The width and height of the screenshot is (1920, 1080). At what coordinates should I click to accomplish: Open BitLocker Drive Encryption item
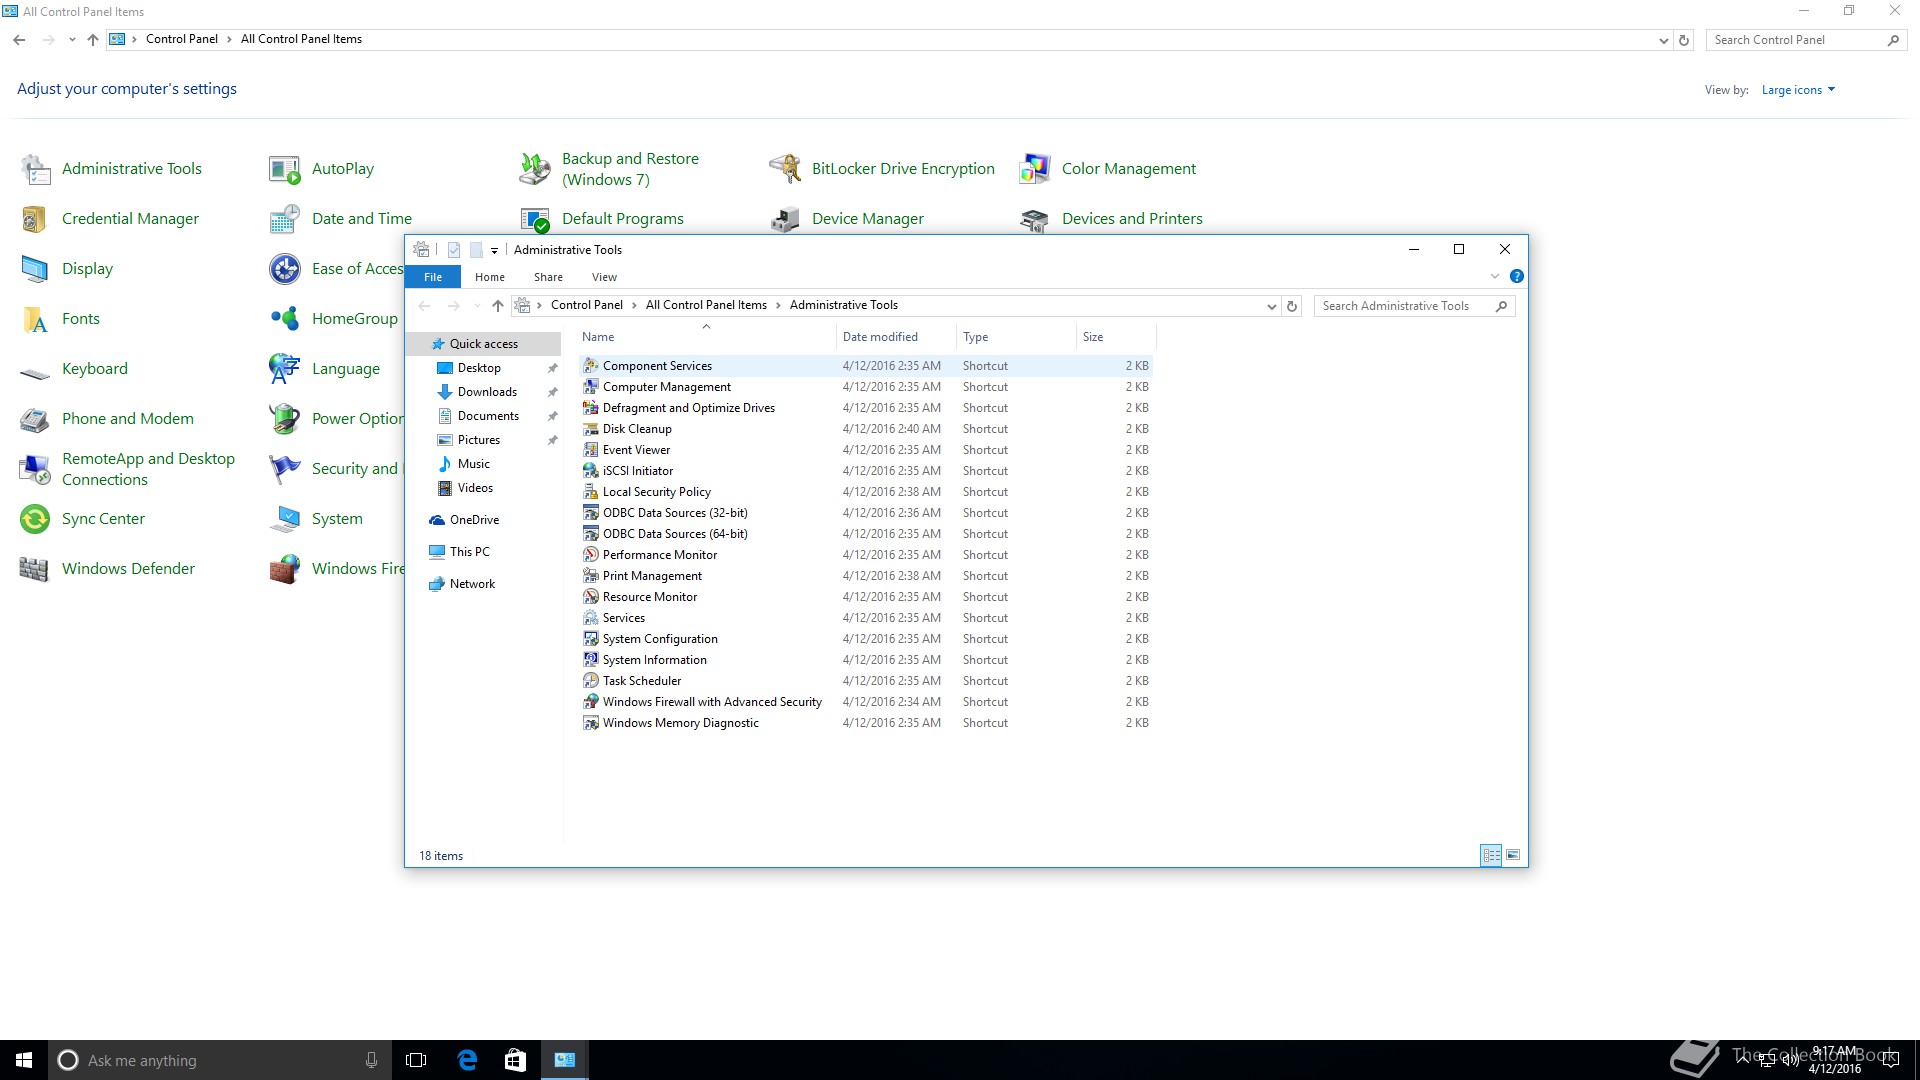[x=882, y=169]
